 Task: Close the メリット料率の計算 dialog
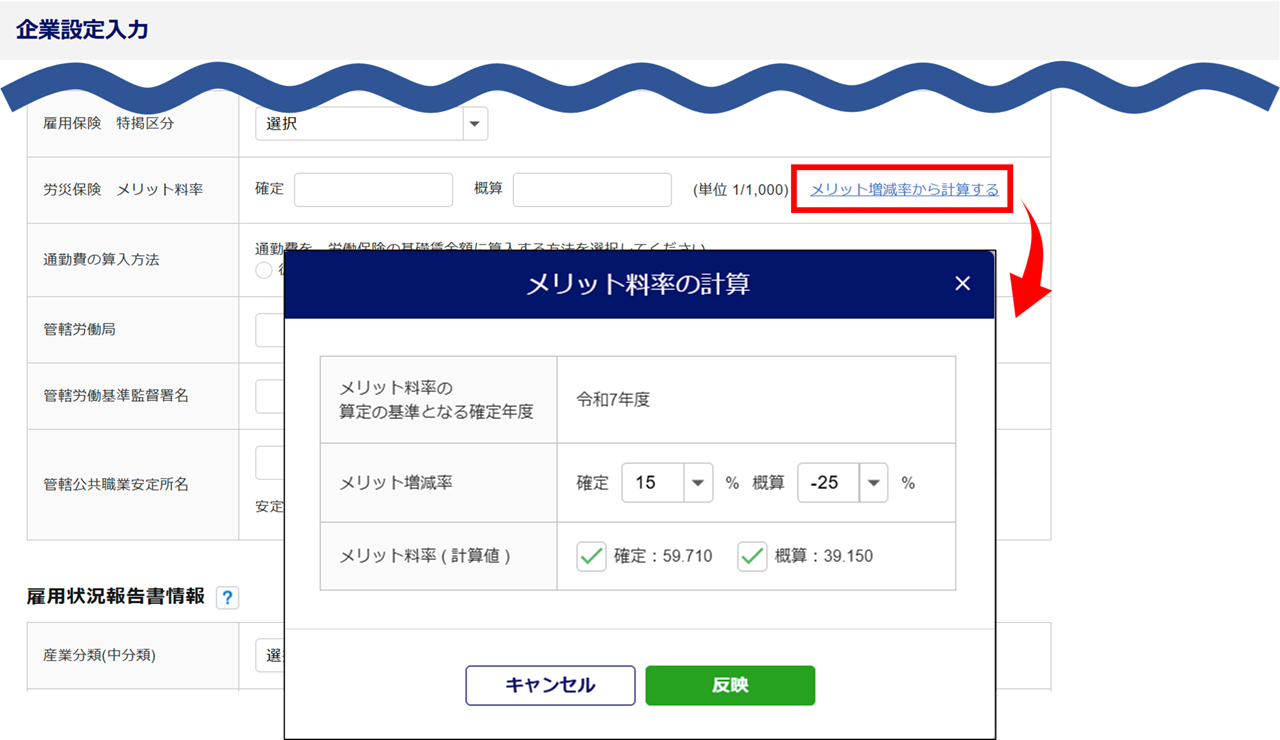click(962, 284)
